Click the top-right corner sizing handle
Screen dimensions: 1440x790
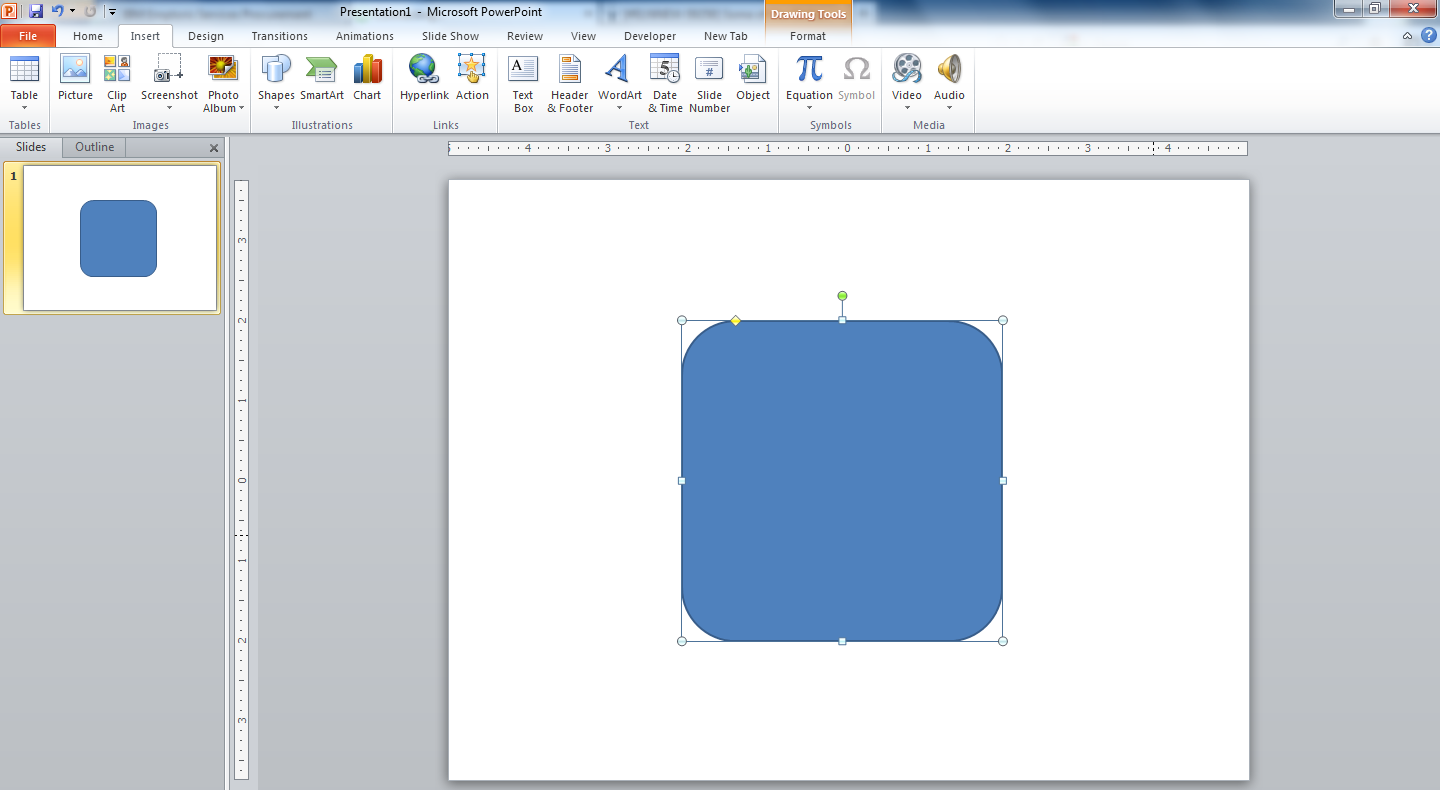tap(1003, 320)
